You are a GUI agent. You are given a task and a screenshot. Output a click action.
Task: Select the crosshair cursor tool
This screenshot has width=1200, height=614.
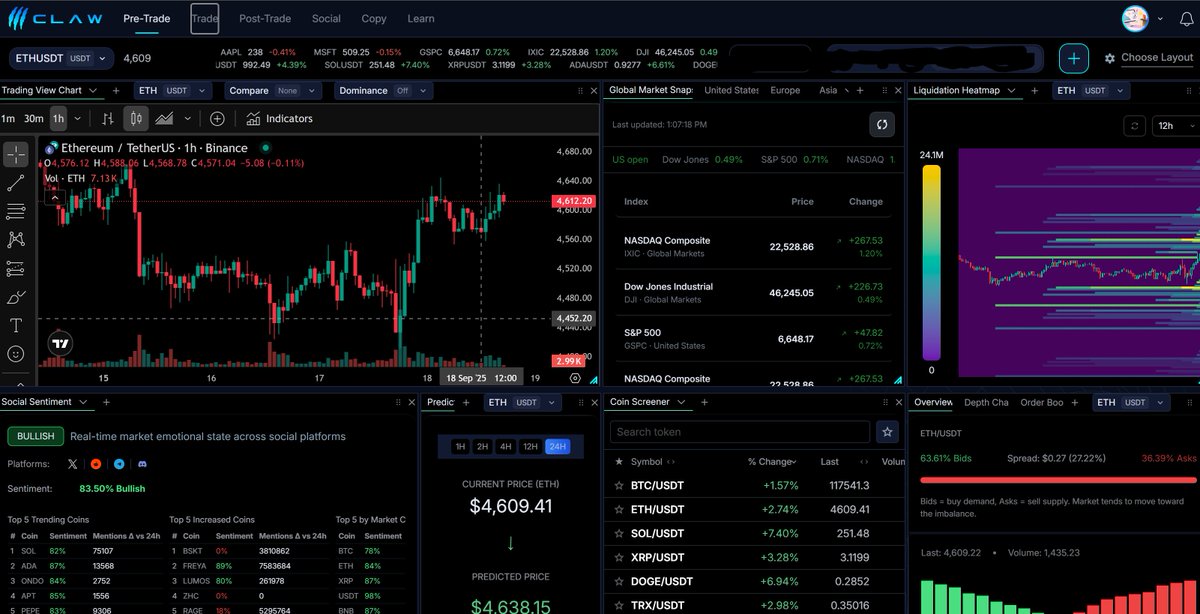click(x=15, y=154)
